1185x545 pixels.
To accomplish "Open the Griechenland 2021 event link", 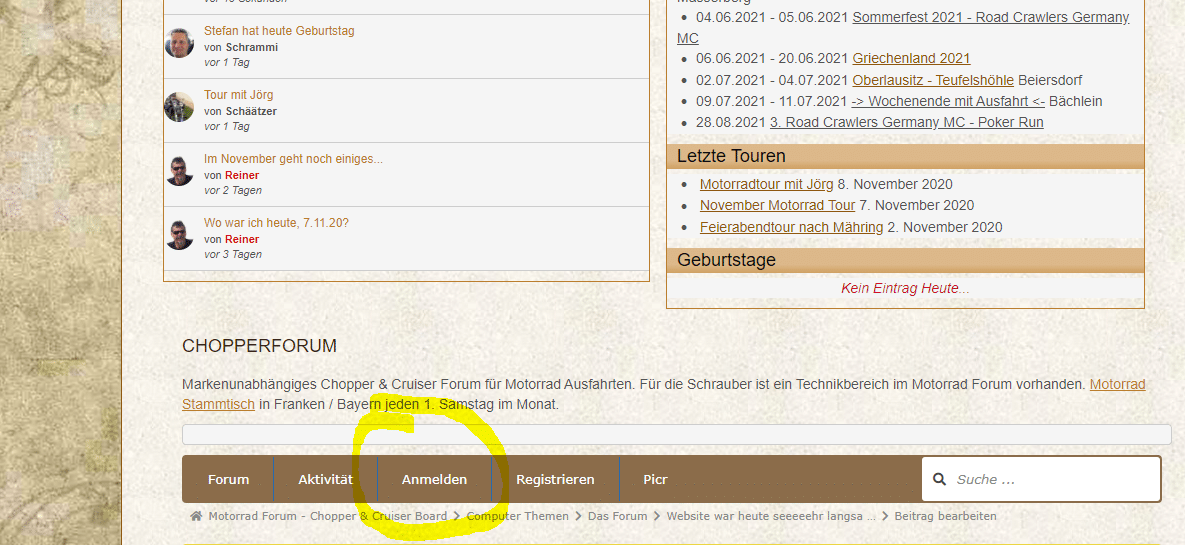I will [x=911, y=59].
